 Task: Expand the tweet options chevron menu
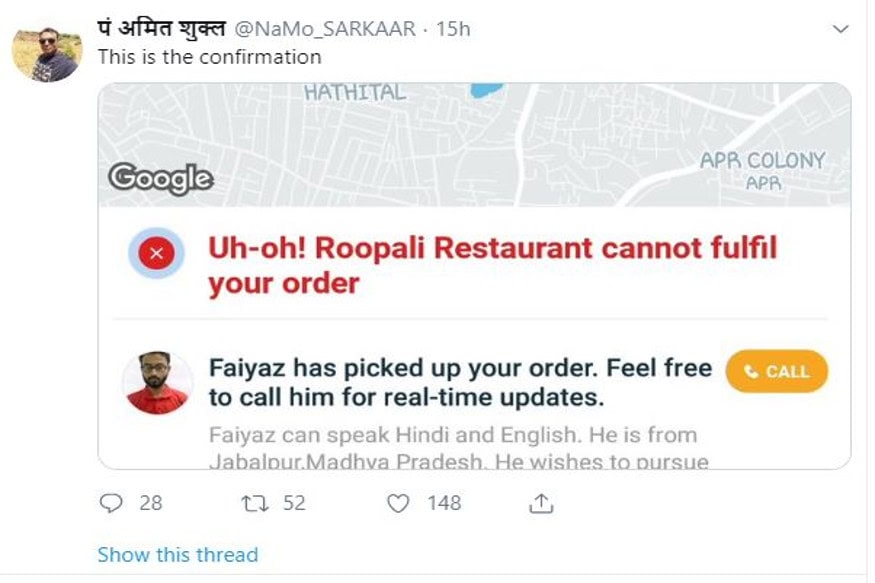[839, 30]
